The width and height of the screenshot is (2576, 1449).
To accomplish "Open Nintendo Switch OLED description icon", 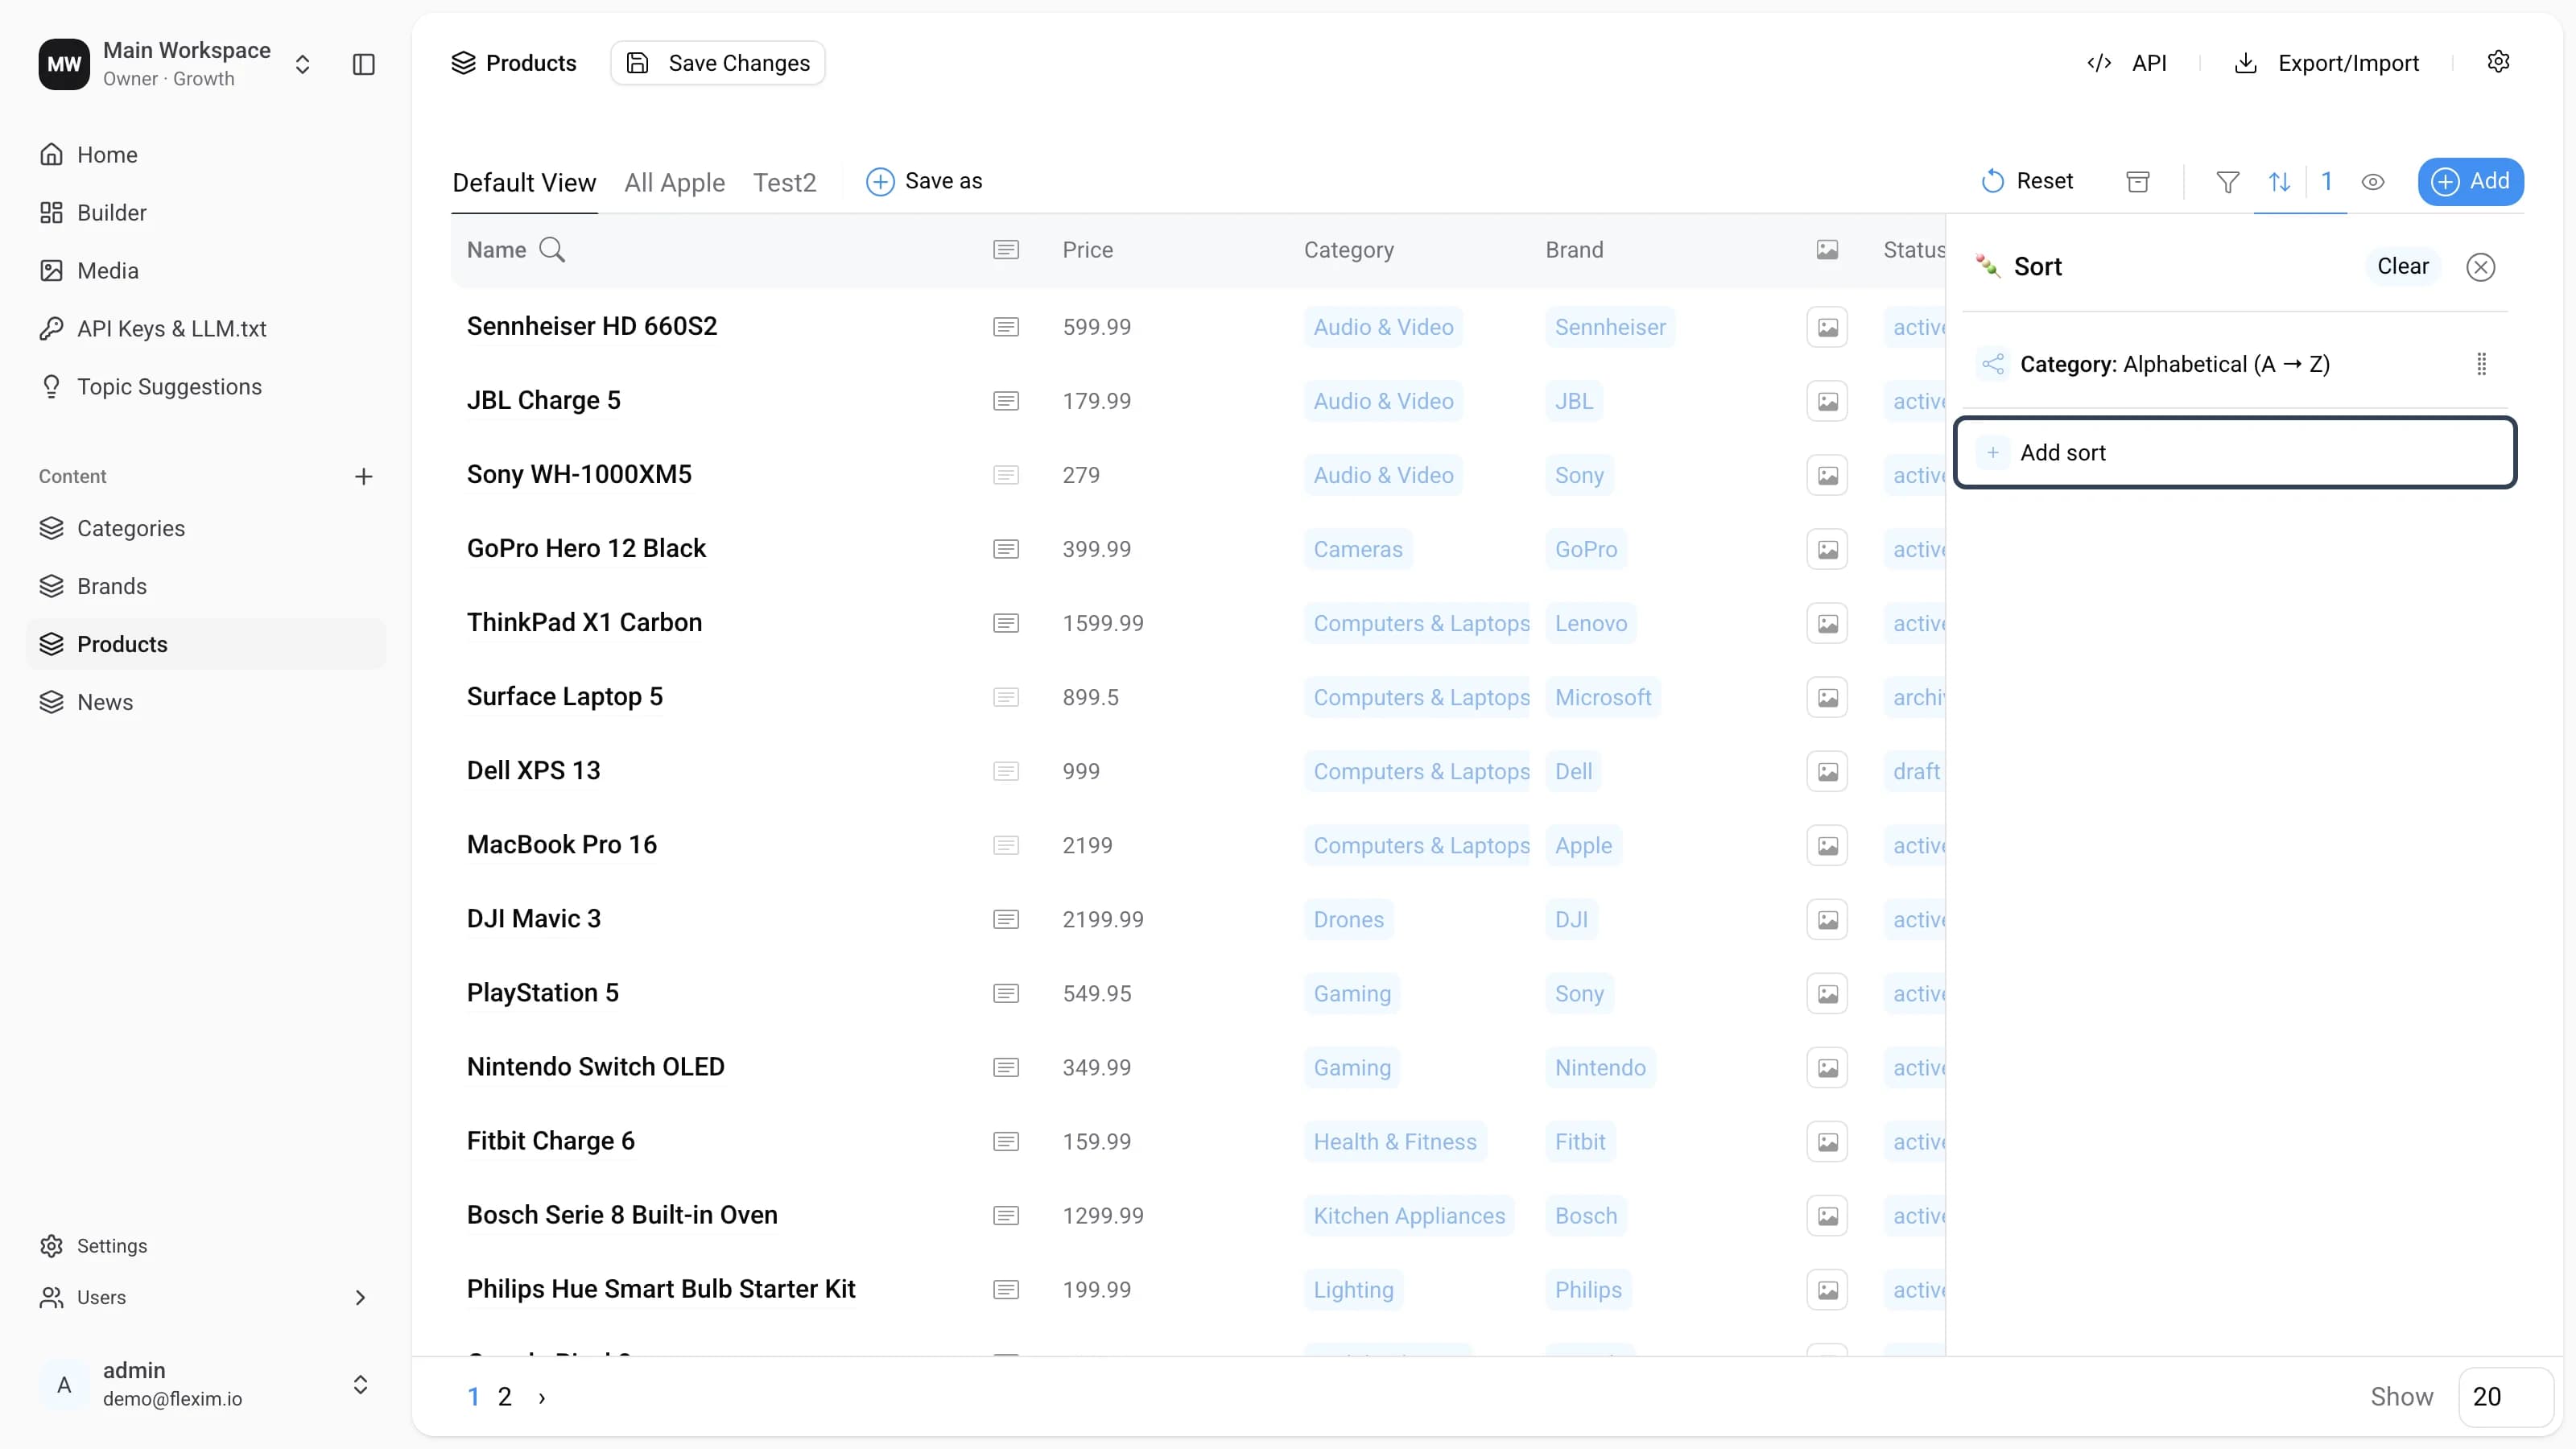I will [1006, 1067].
